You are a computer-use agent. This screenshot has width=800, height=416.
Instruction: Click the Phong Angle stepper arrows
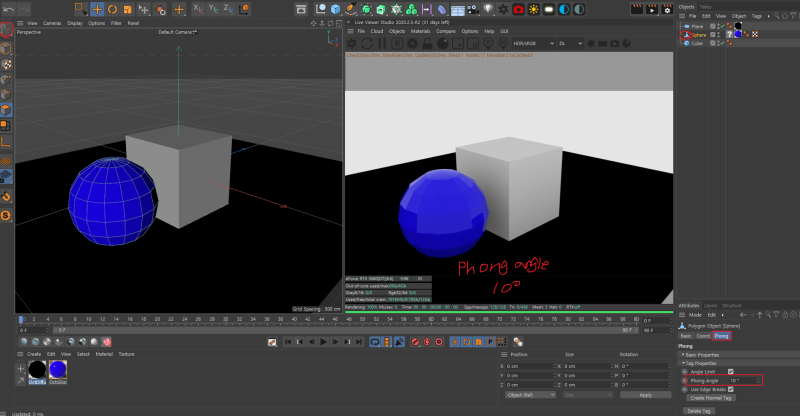coord(758,380)
